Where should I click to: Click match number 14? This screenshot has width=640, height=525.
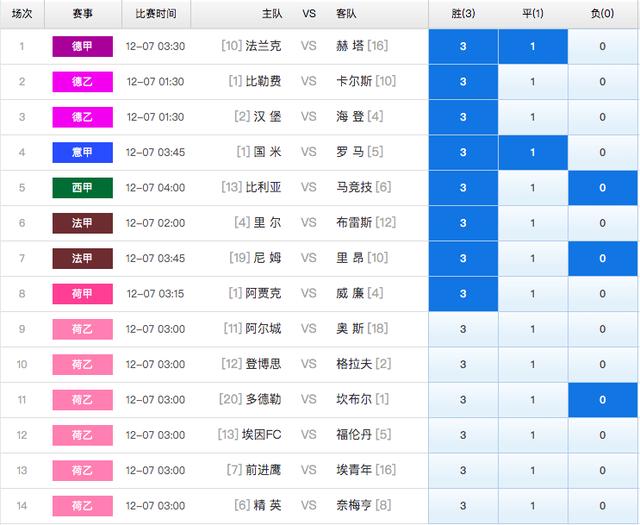tap(22, 506)
